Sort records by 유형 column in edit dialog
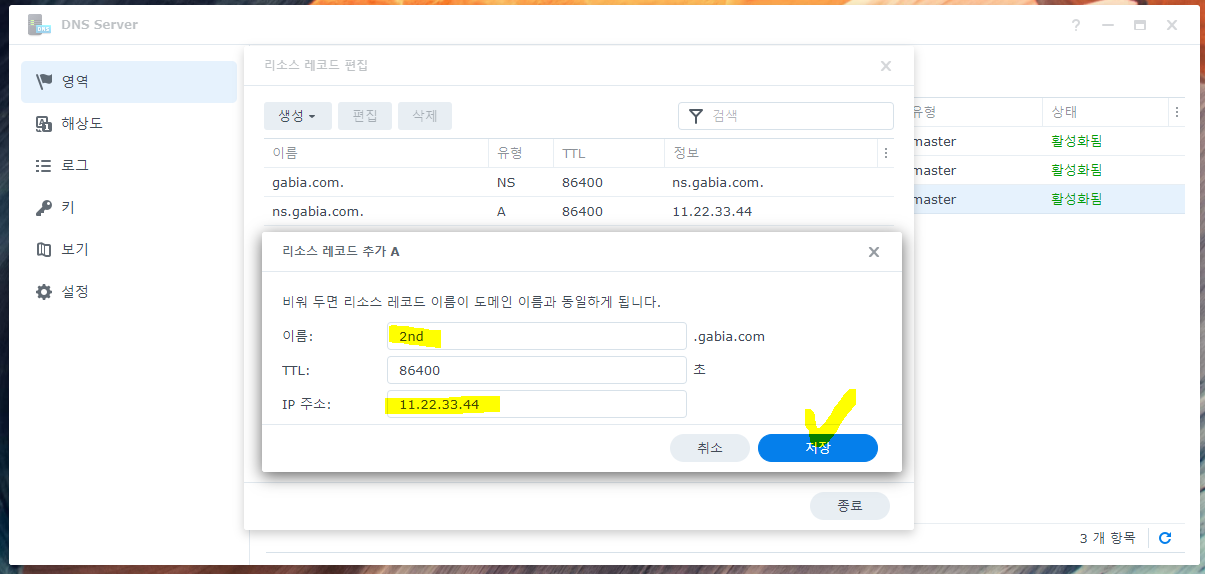1205x574 pixels. (x=521, y=153)
